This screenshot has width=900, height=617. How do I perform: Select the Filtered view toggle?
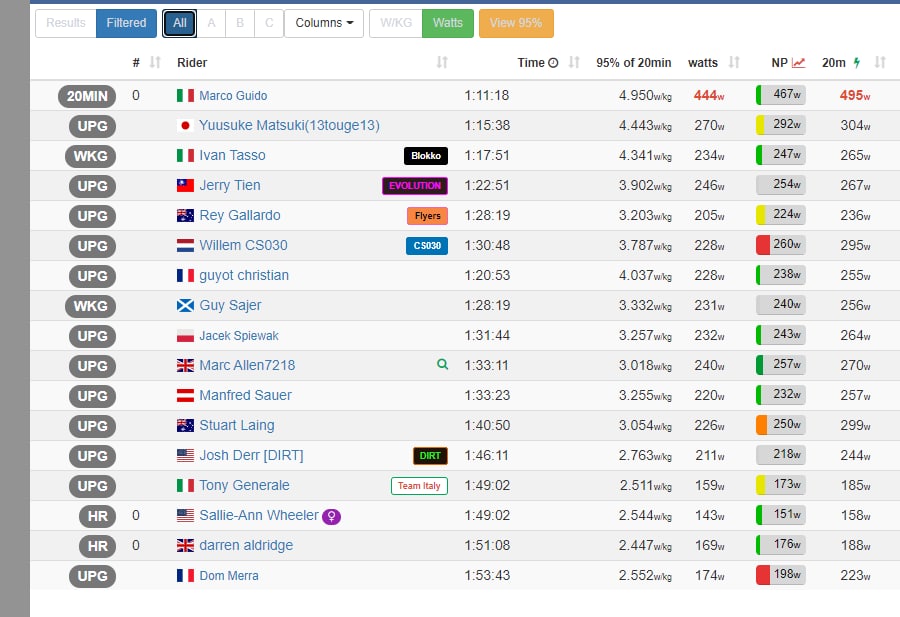pos(126,23)
